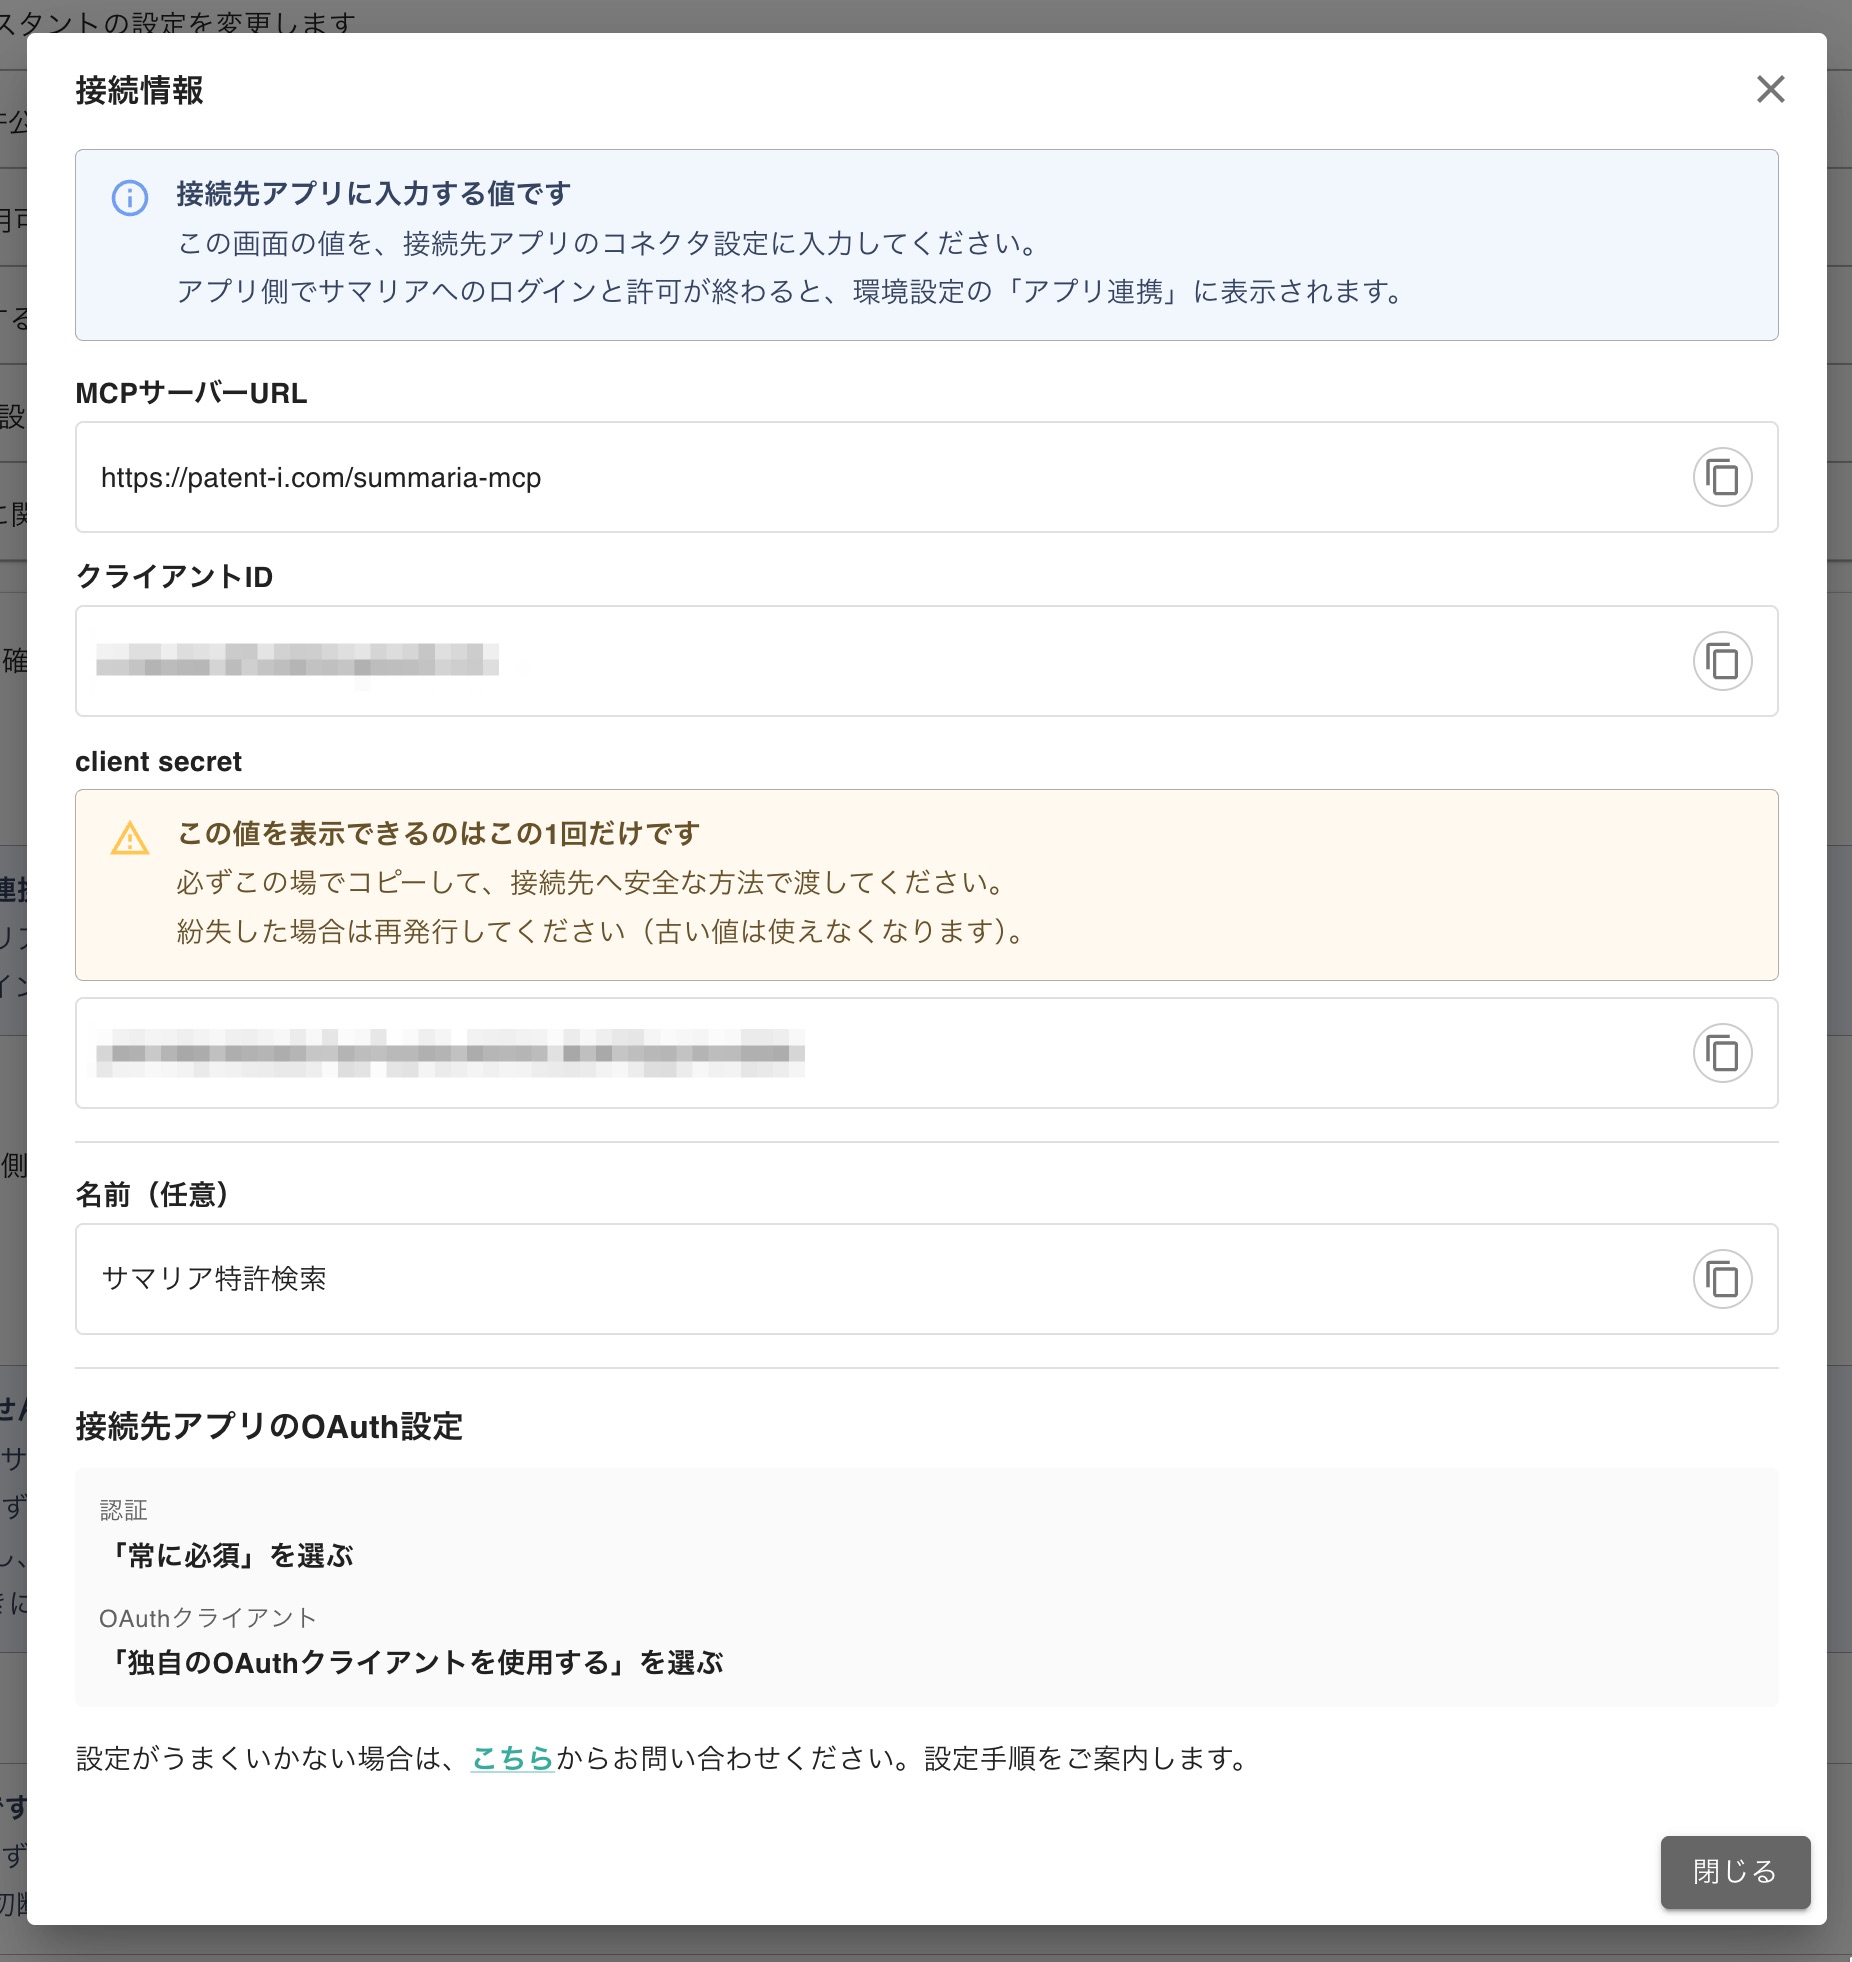Click the 接続先アプリに入力する値です heading
This screenshot has width=1852, height=1962.
click(x=374, y=193)
